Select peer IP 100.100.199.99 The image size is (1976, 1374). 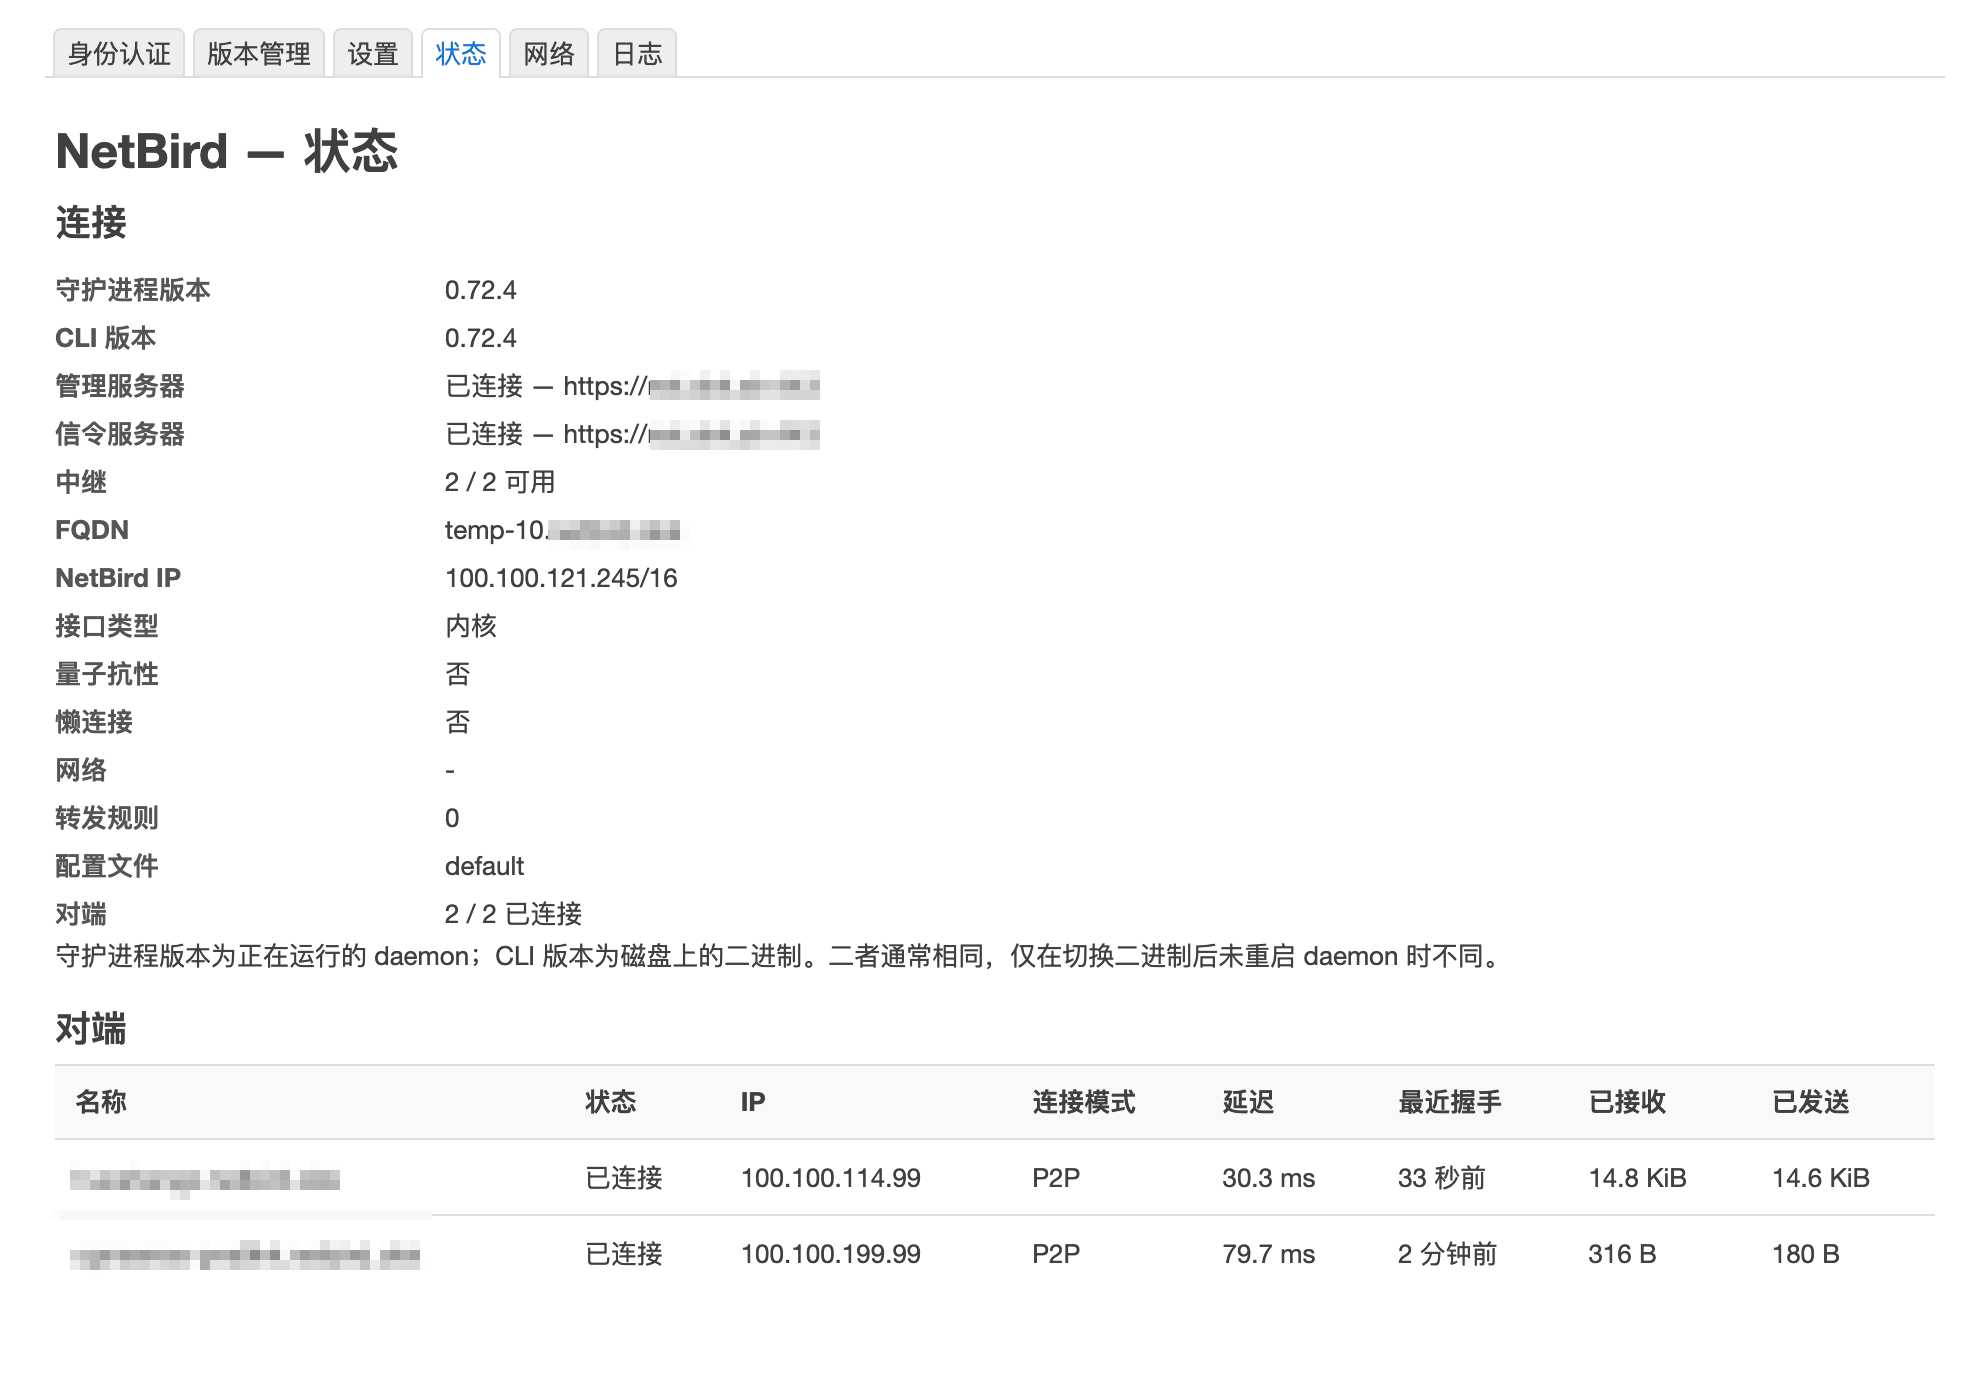[x=831, y=1254]
